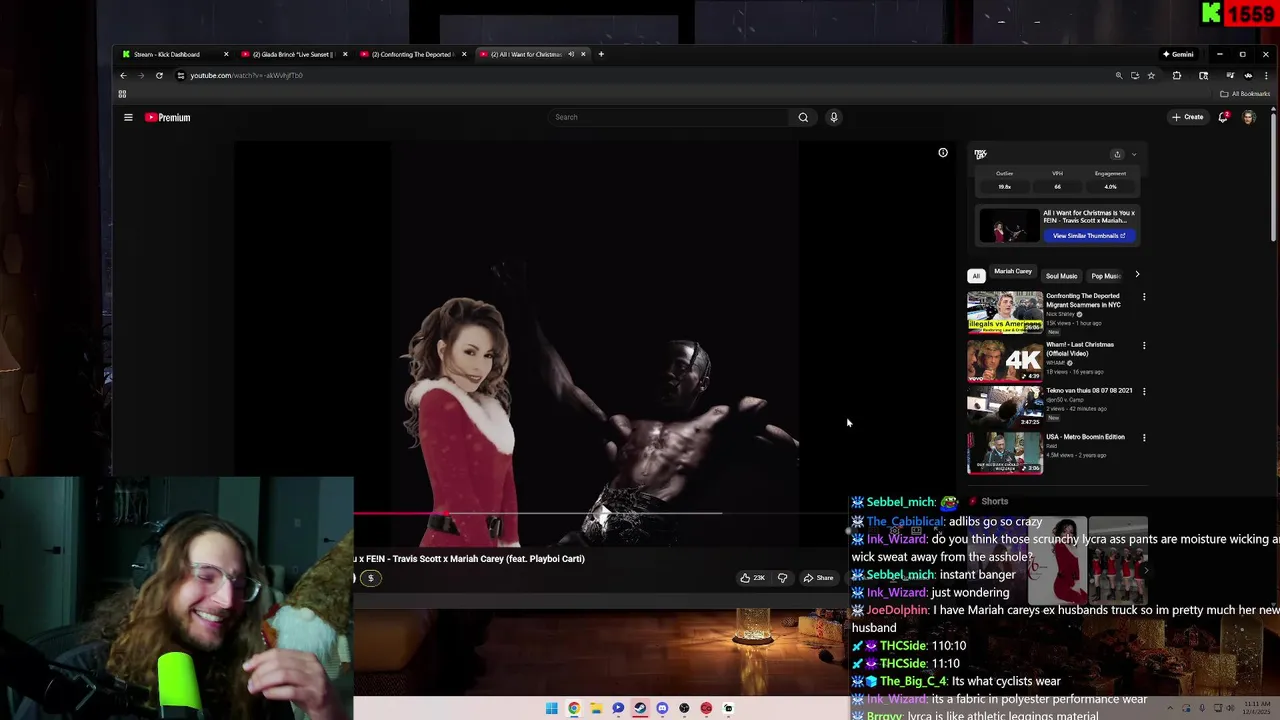Collapse the thumbnail stats panel chevron
This screenshot has height=720, width=1280.
click(x=1133, y=154)
